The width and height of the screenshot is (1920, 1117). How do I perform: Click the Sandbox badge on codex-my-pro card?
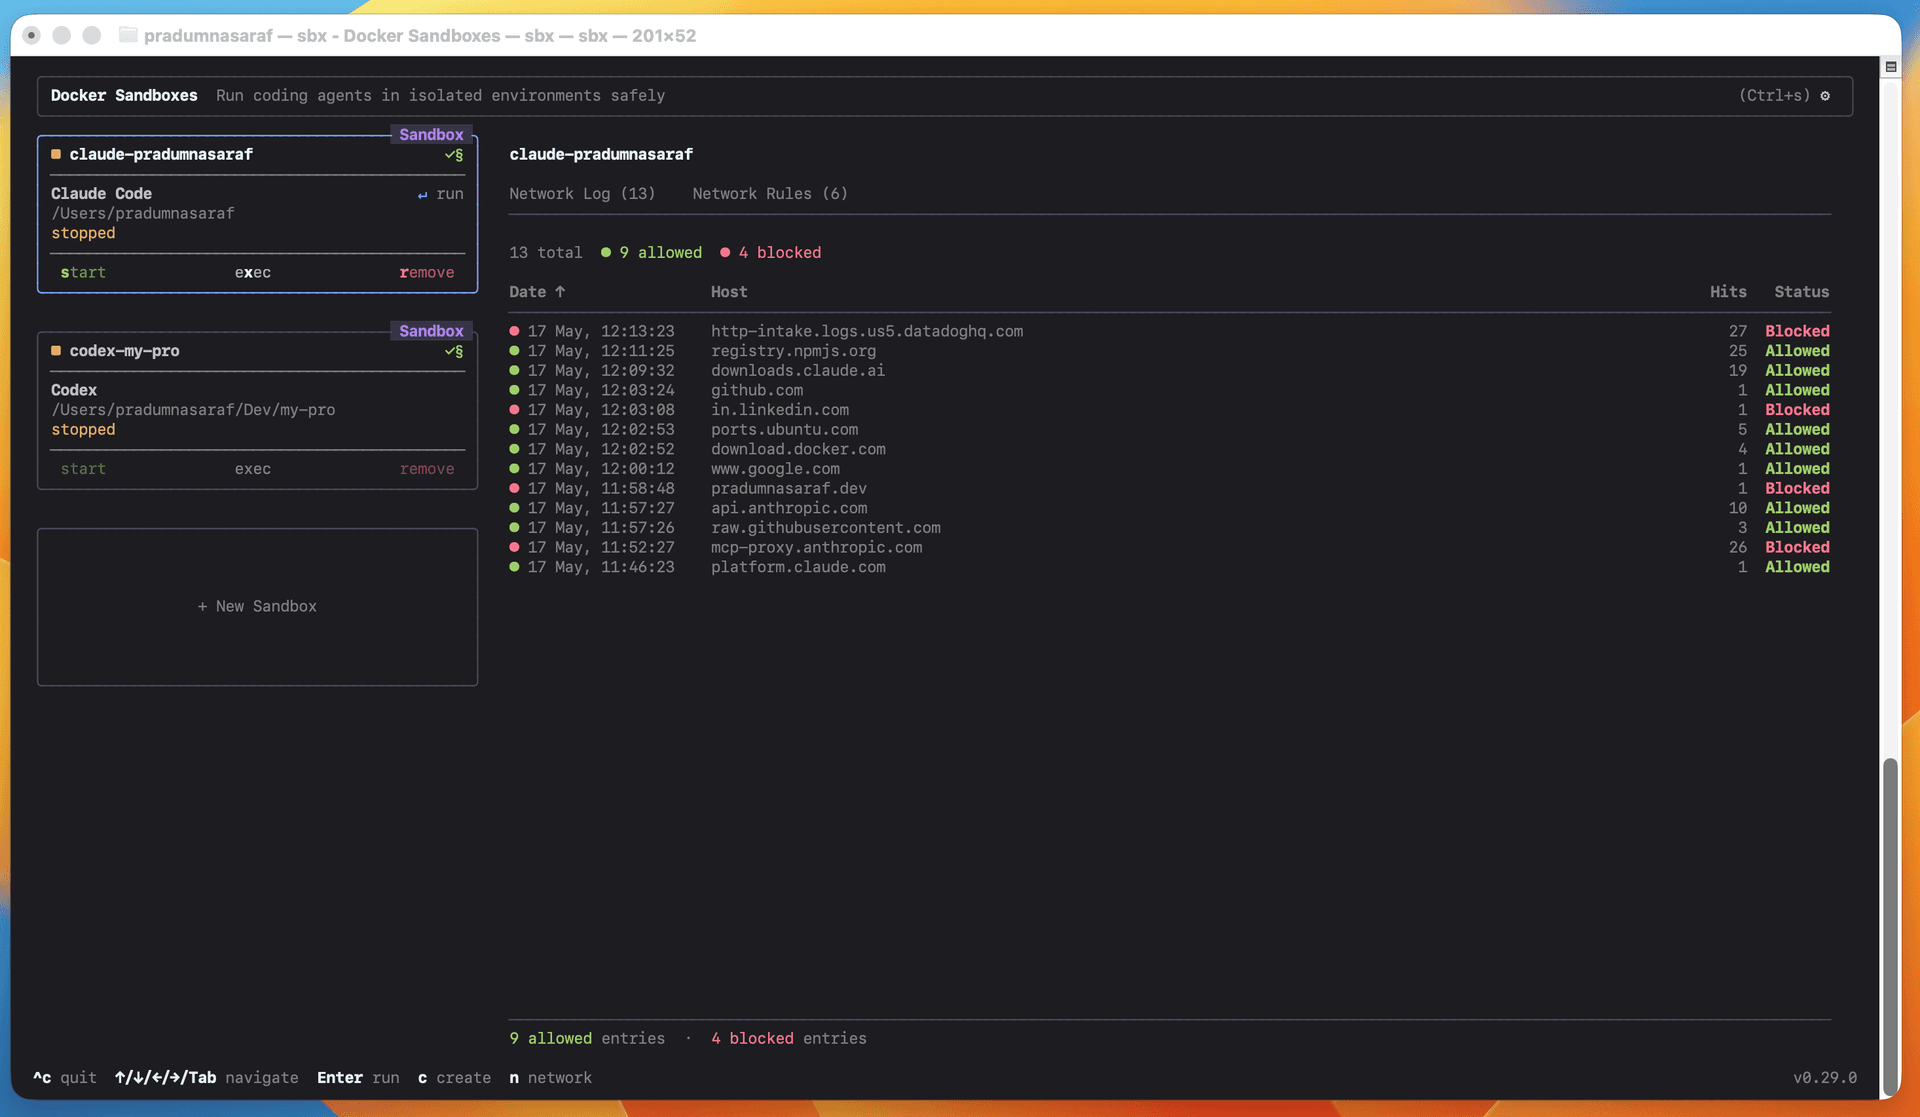[431, 331]
